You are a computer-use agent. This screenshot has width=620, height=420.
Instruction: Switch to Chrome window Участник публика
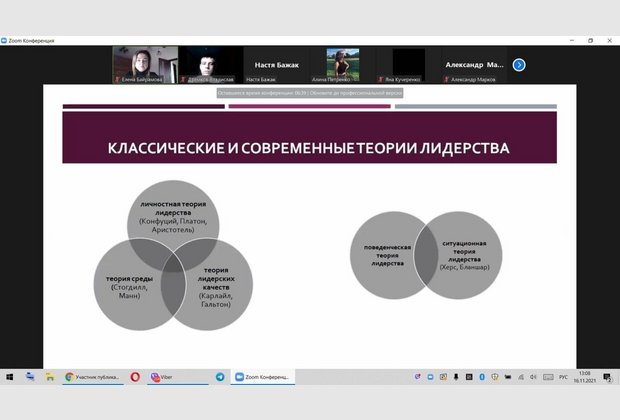tap(93, 377)
